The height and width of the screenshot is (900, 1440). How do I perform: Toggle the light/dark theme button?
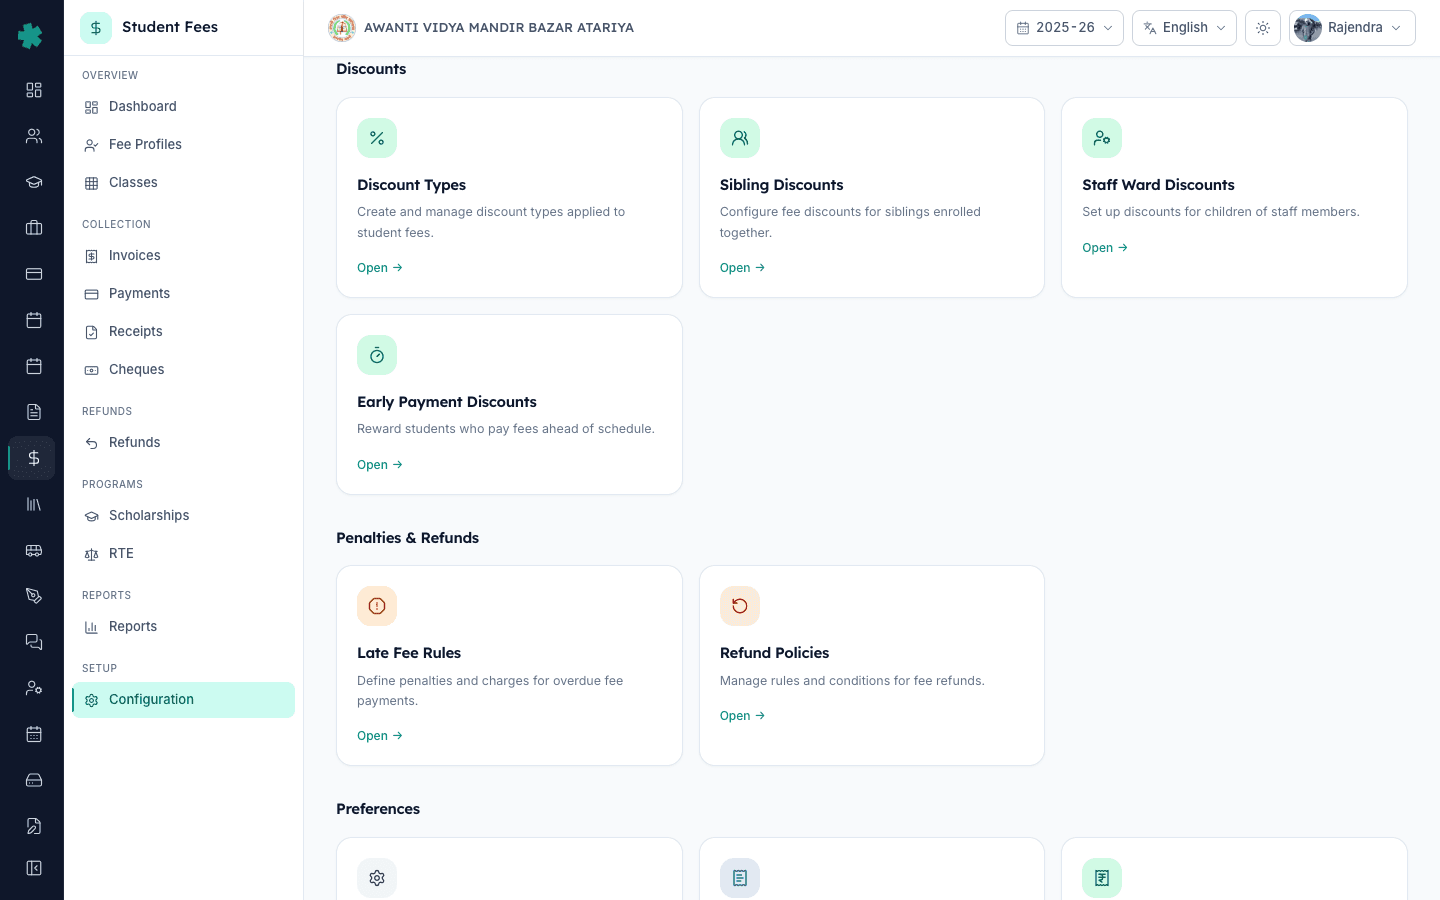coord(1263,28)
